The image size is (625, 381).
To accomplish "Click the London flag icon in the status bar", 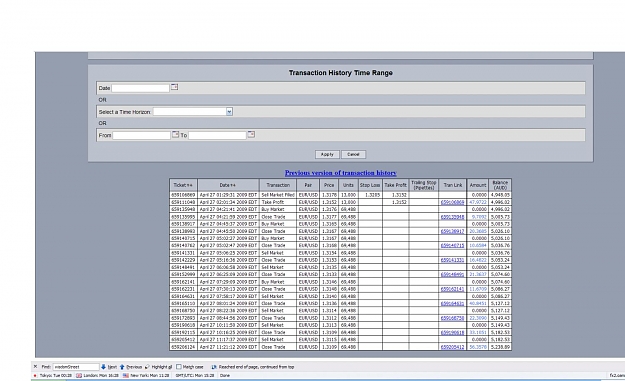I will tap(79, 375).
